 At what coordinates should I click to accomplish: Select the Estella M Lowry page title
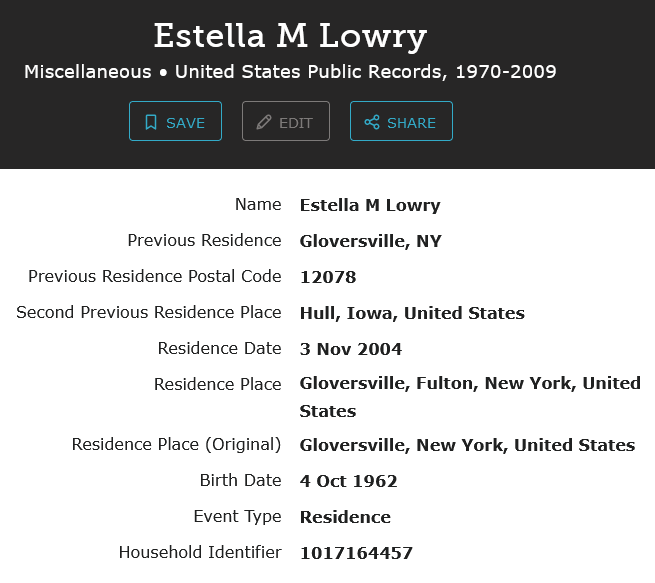point(290,37)
